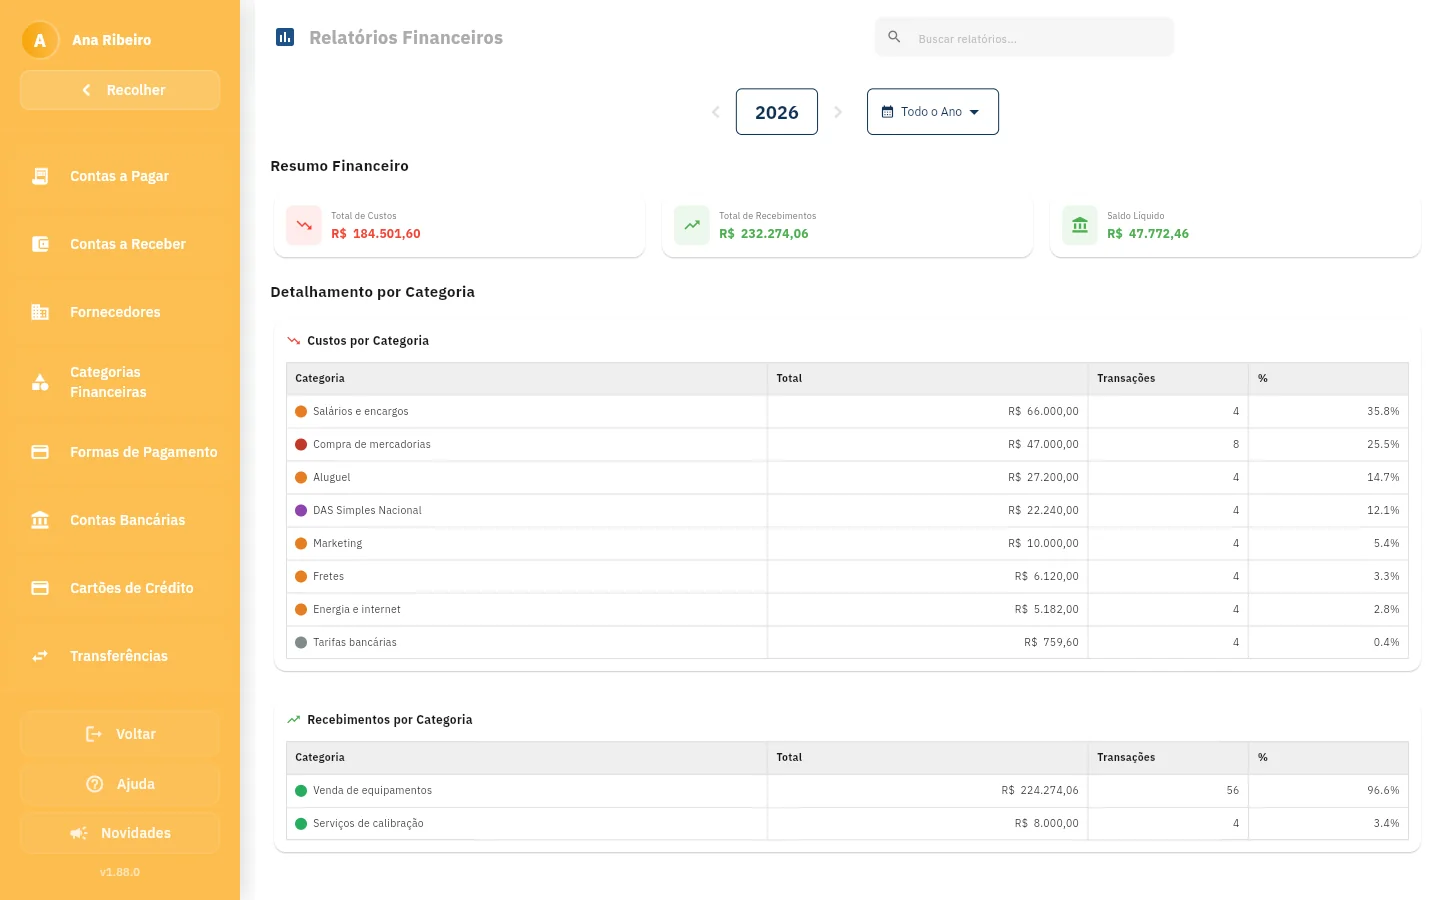Click the R$ 47.000,00 total value
Viewport: 1440px width, 900px height.
(1043, 444)
